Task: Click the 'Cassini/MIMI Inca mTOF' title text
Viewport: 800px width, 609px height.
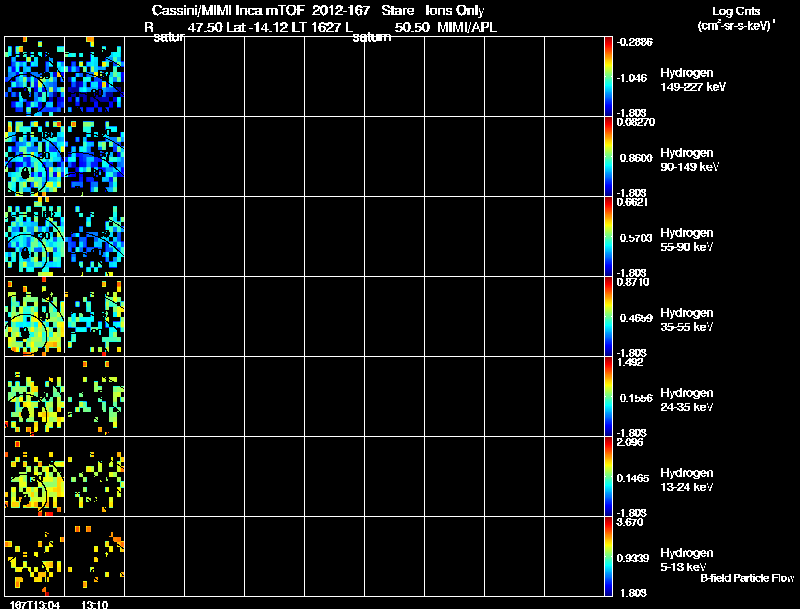Action: tap(228, 11)
